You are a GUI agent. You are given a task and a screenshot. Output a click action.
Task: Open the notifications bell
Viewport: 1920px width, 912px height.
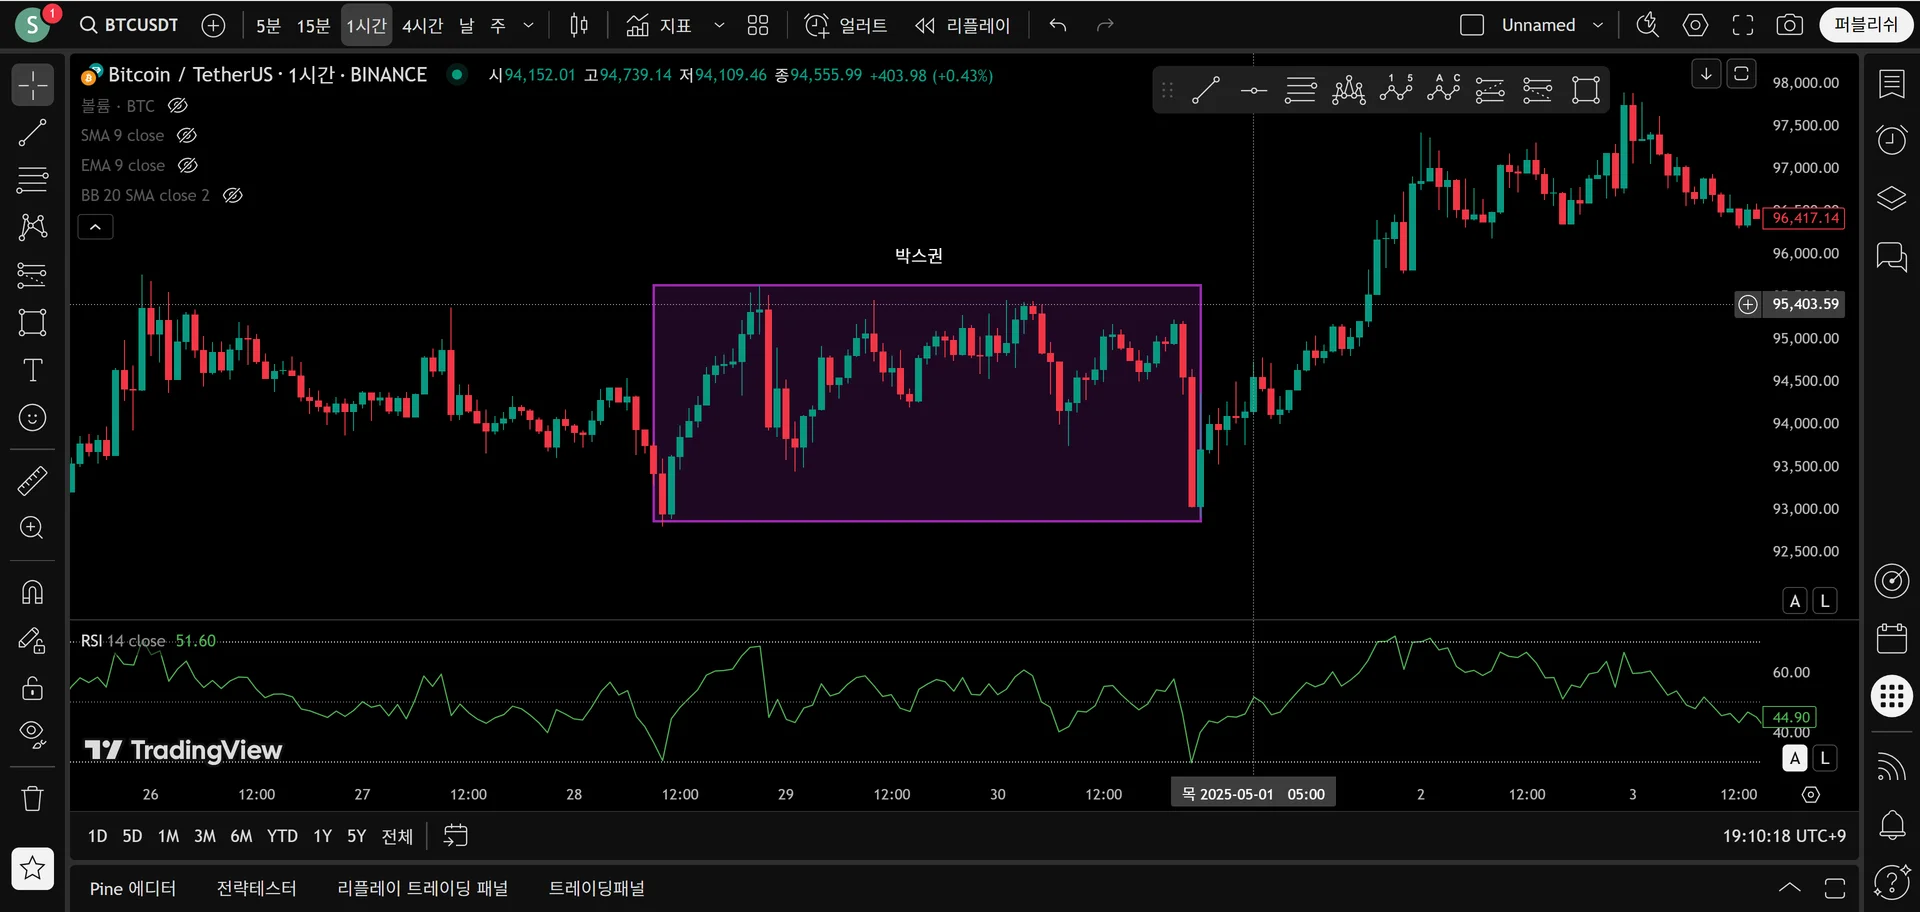[1892, 825]
